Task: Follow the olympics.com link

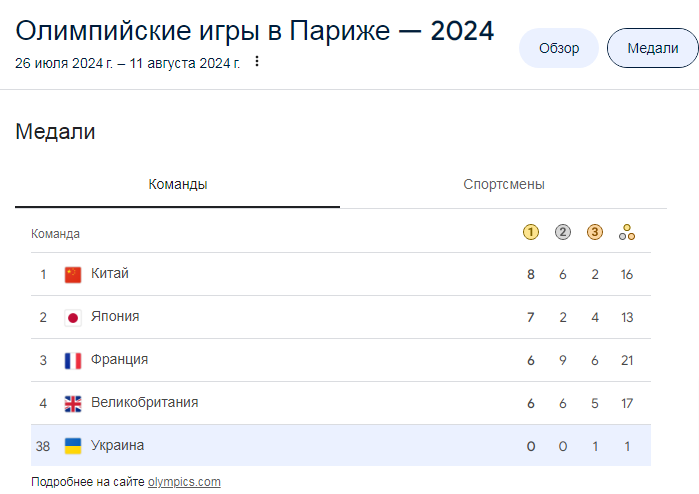Action: click(x=184, y=482)
